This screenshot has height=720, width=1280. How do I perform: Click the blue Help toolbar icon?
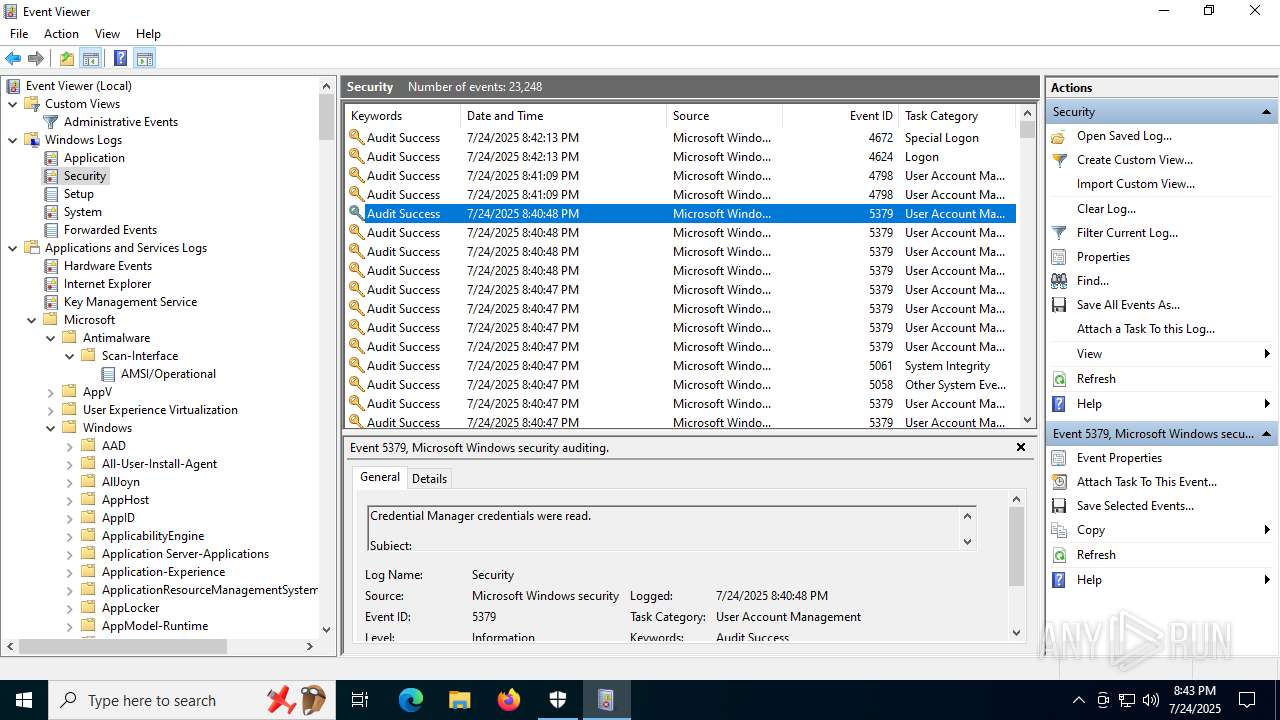point(120,58)
